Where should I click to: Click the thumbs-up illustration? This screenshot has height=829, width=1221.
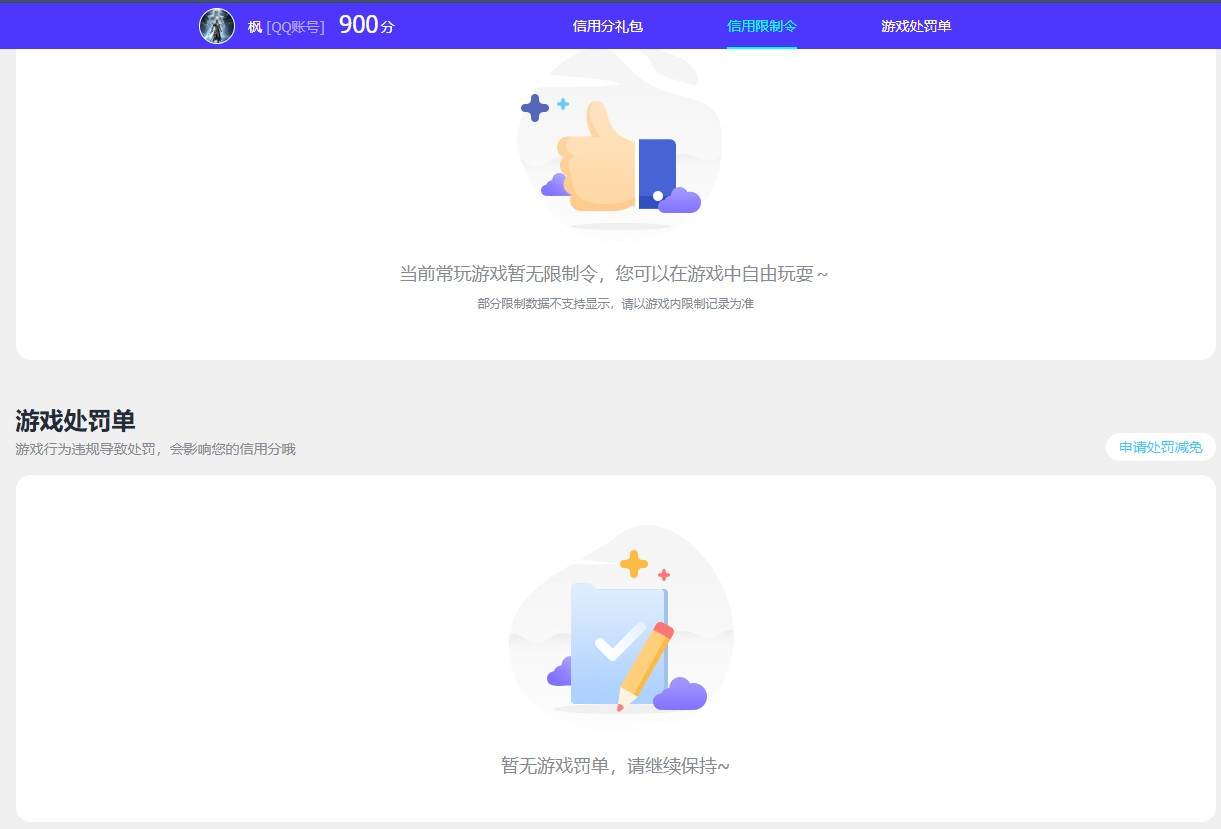click(x=619, y=140)
